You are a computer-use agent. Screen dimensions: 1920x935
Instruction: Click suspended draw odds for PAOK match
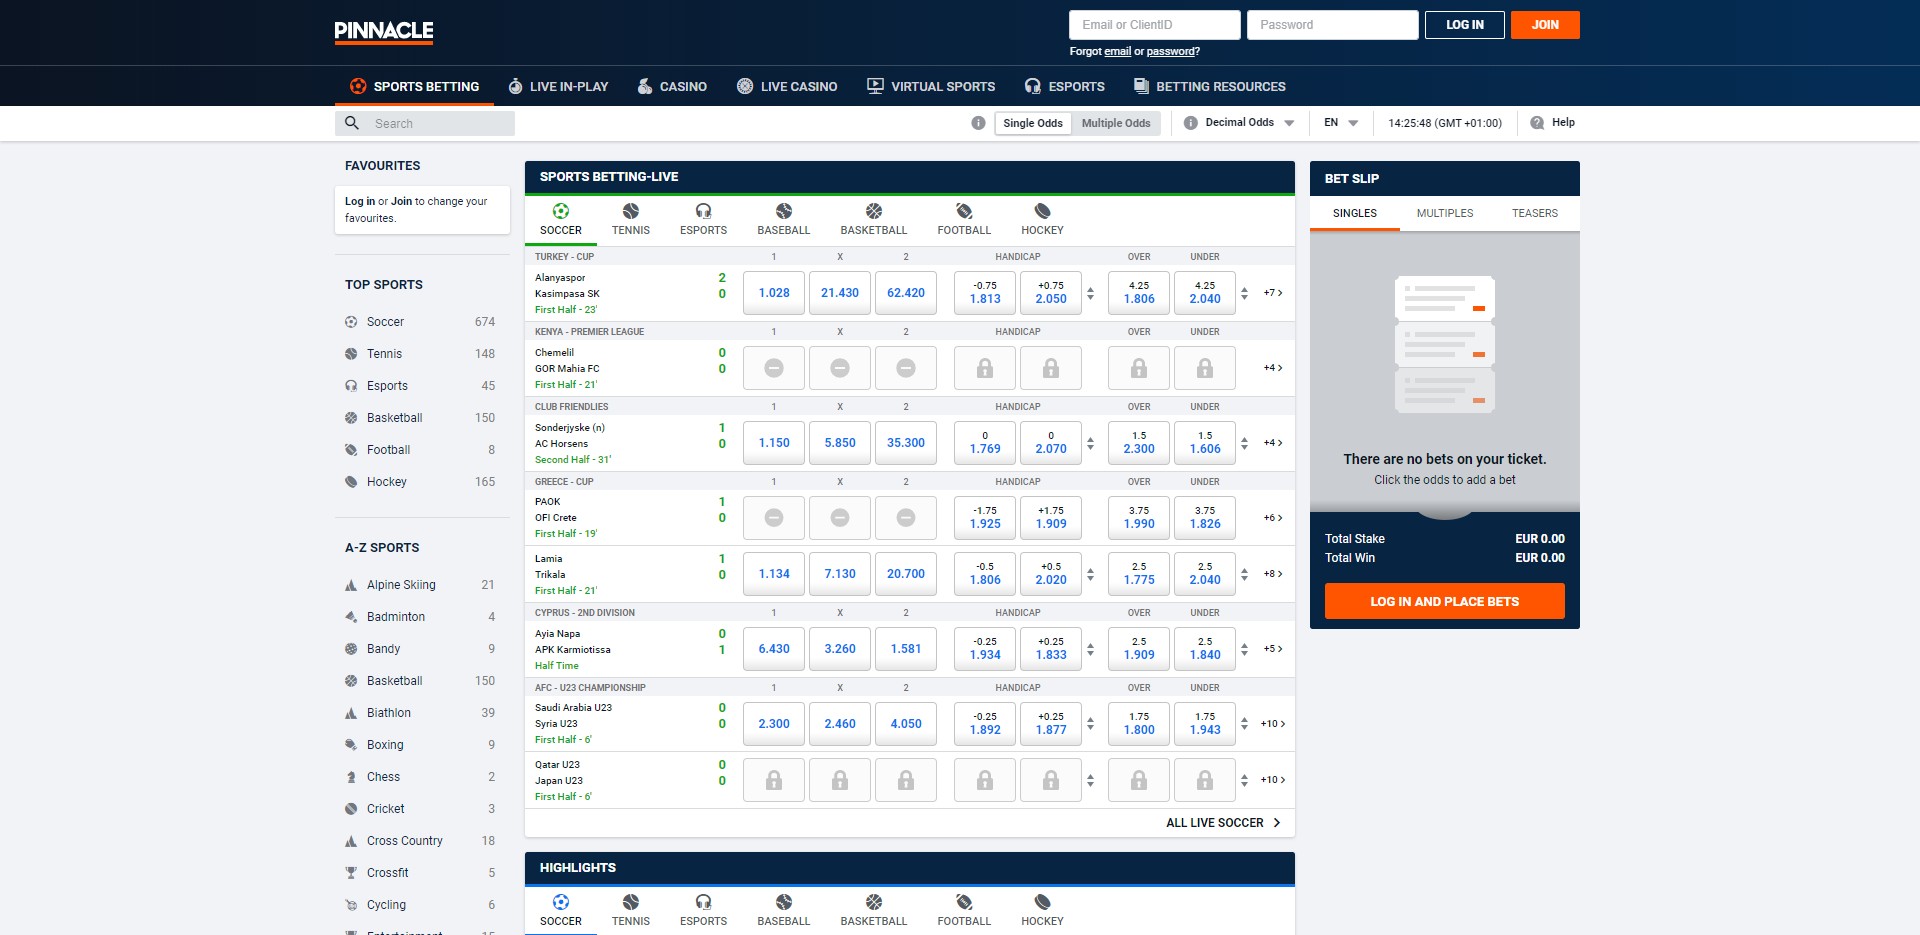click(840, 517)
